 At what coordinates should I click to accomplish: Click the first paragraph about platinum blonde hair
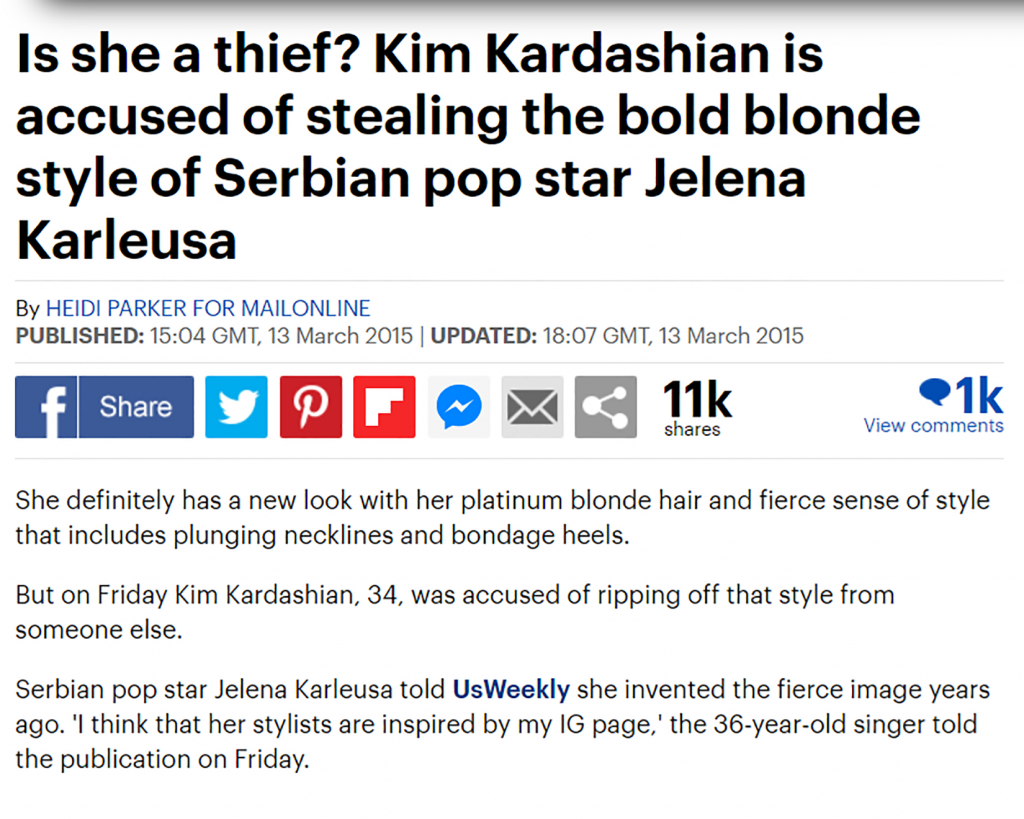503,518
